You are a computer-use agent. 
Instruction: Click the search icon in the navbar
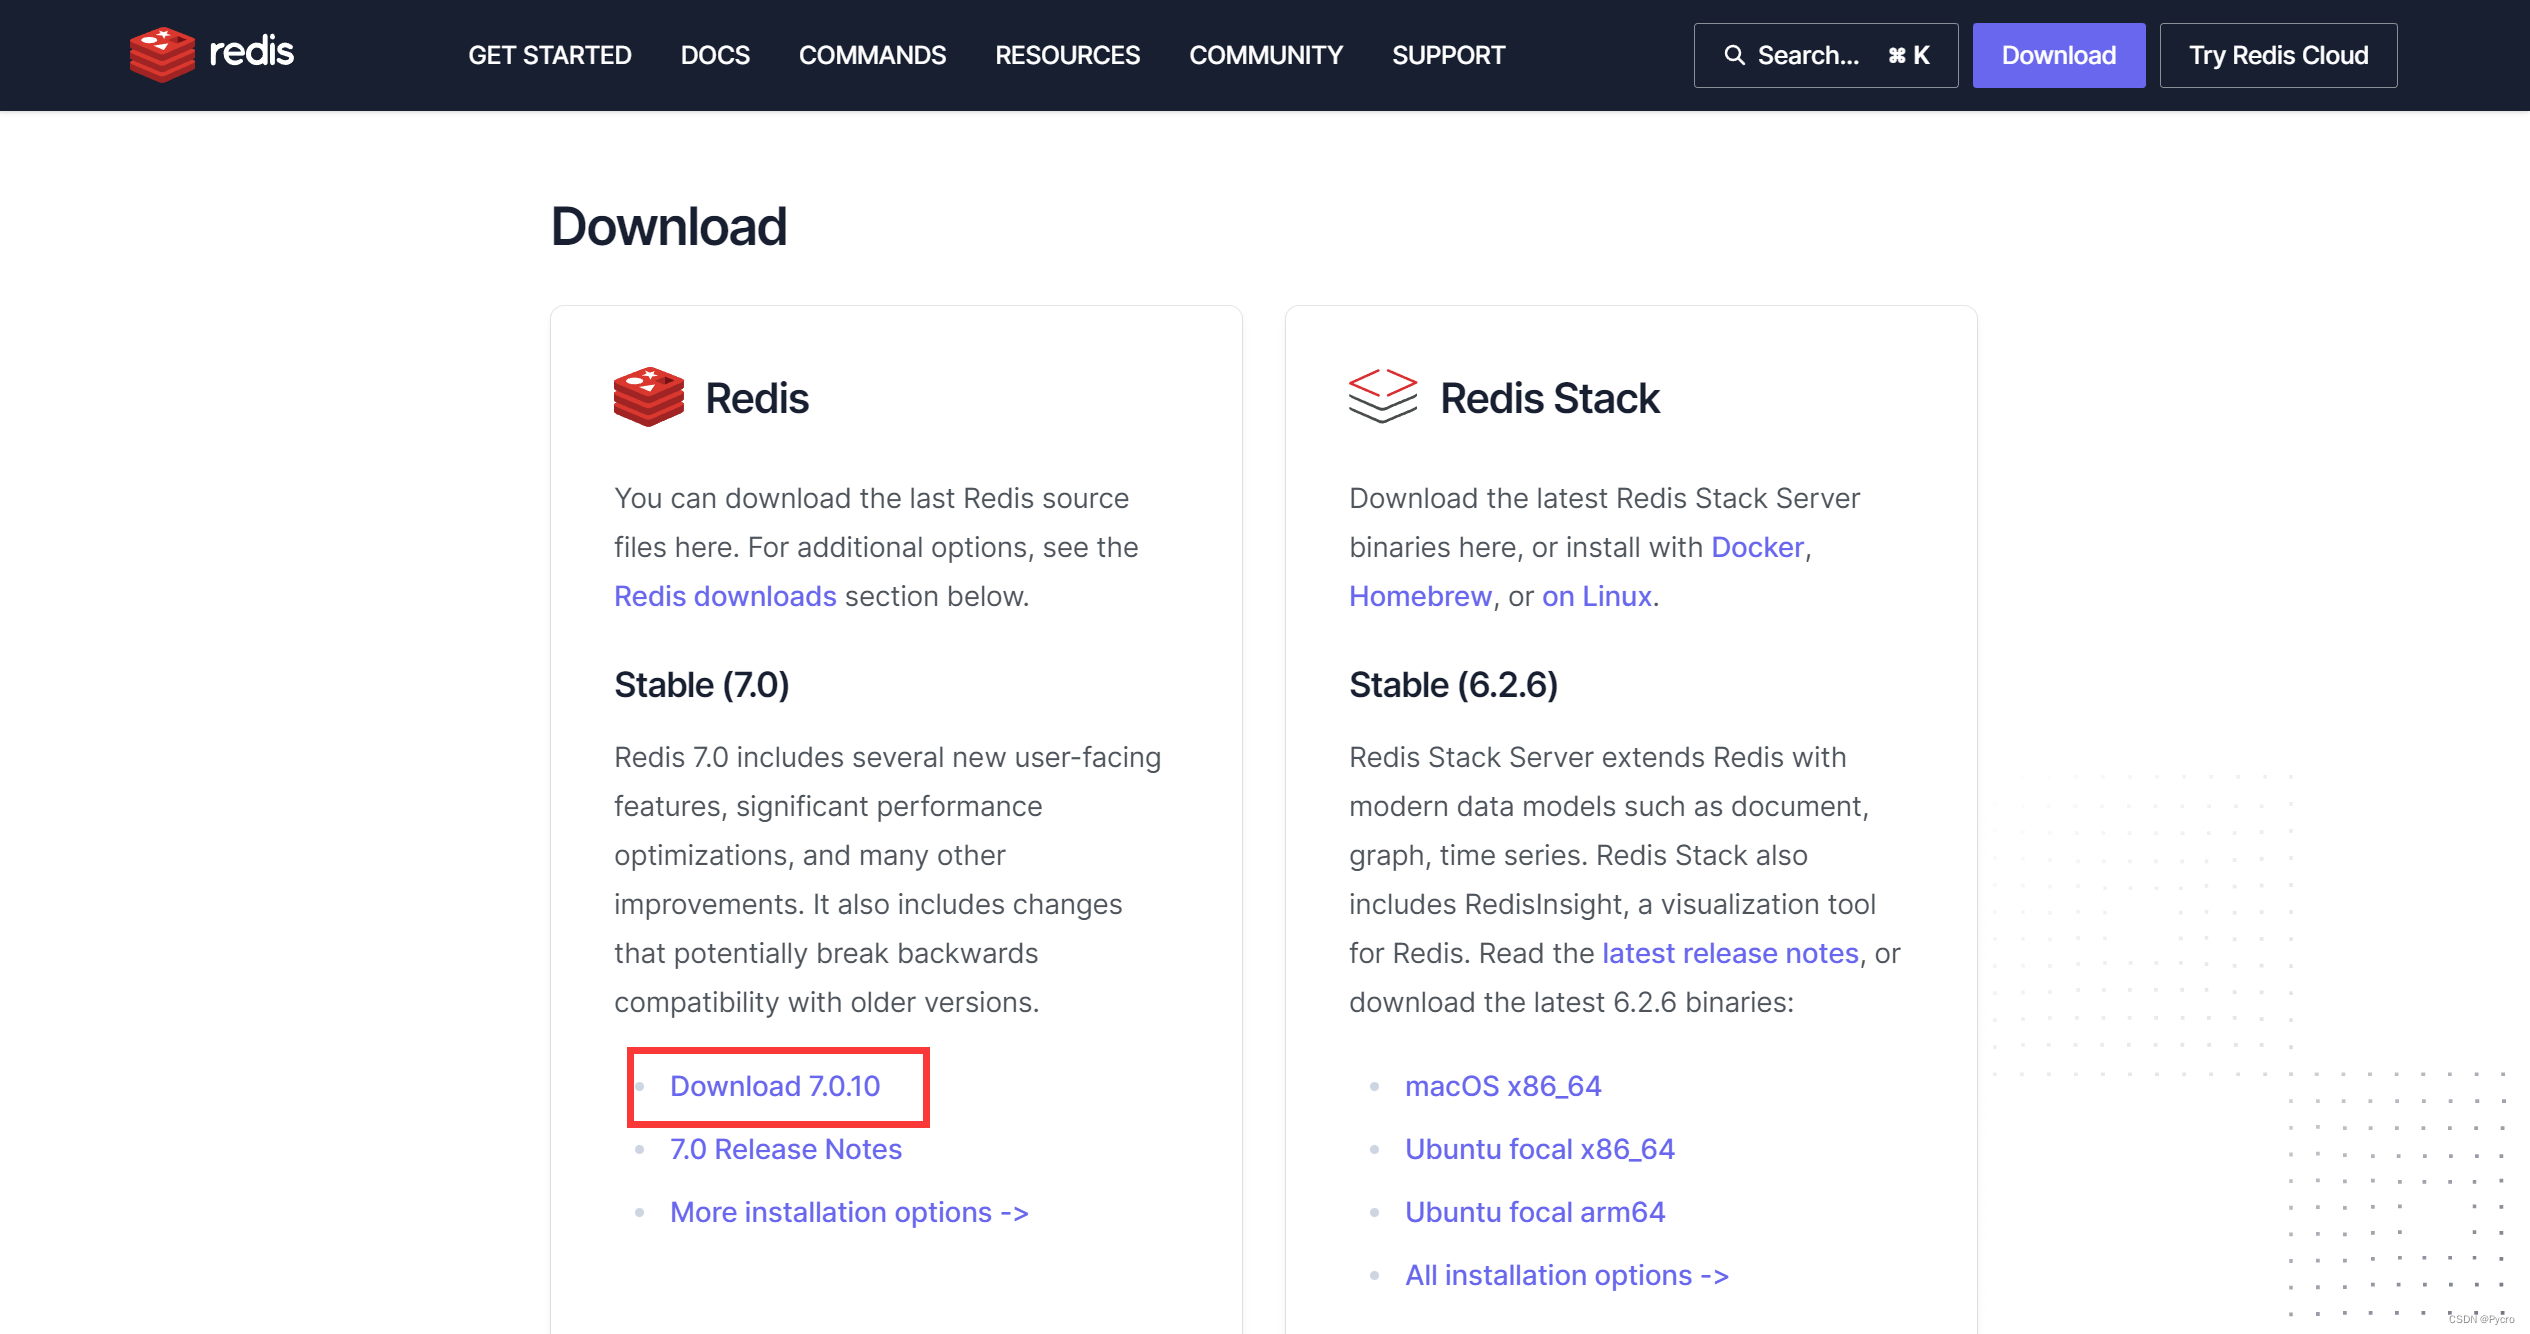tap(1735, 55)
